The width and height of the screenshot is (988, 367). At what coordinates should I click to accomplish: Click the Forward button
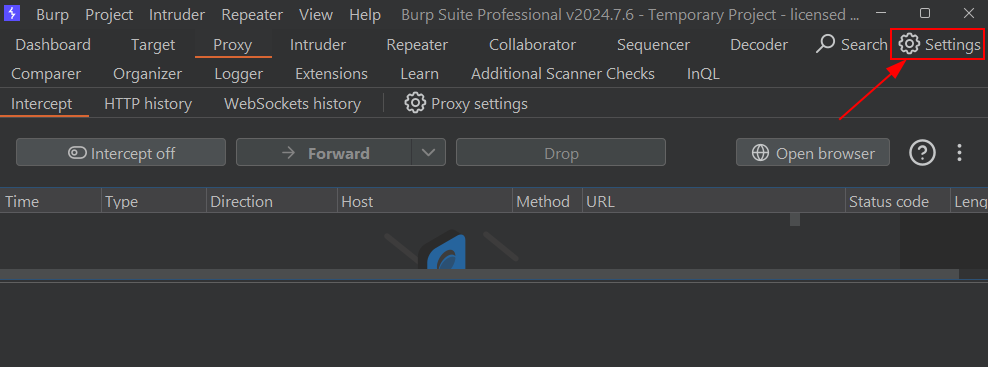point(324,153)
